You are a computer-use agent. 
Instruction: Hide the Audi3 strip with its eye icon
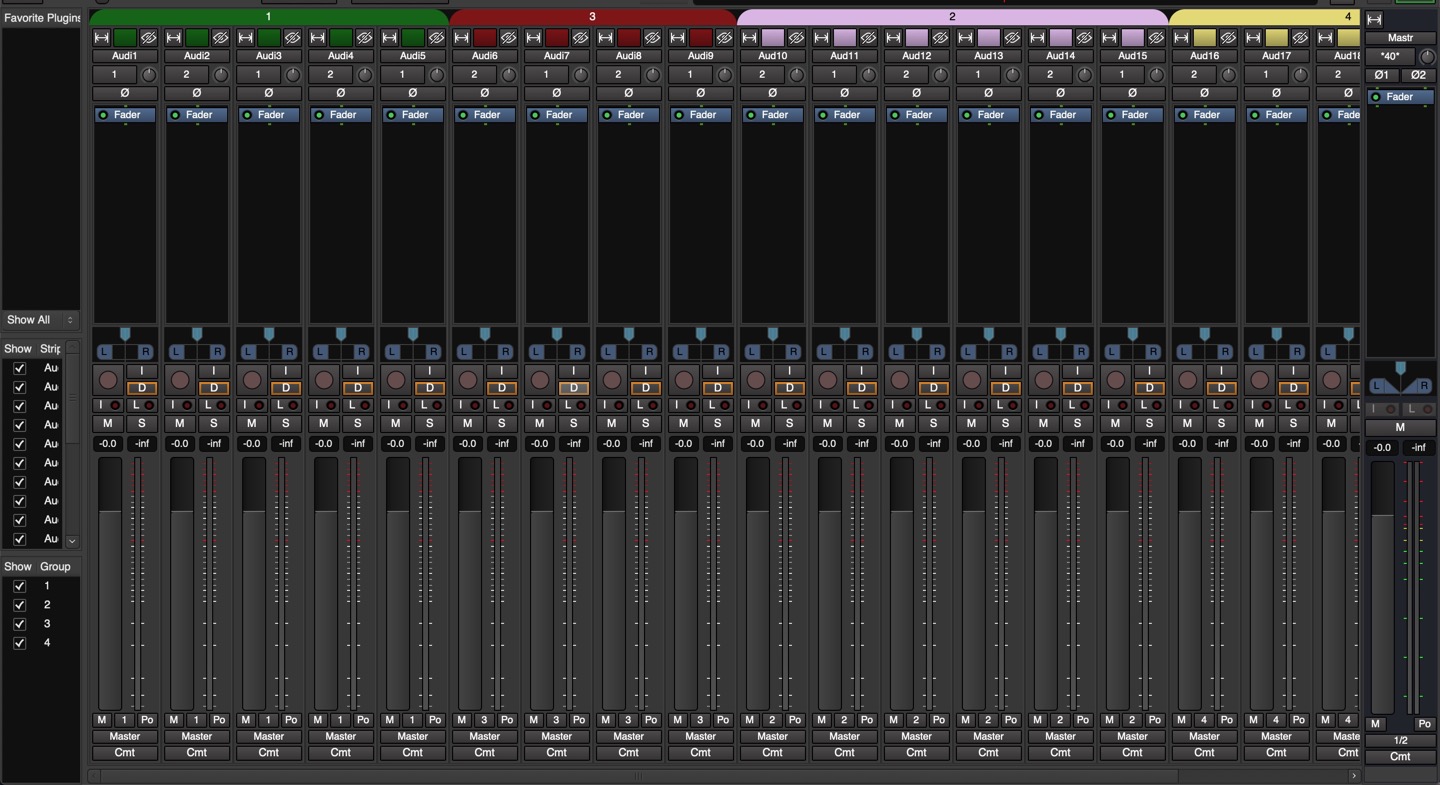click(293, 38)
